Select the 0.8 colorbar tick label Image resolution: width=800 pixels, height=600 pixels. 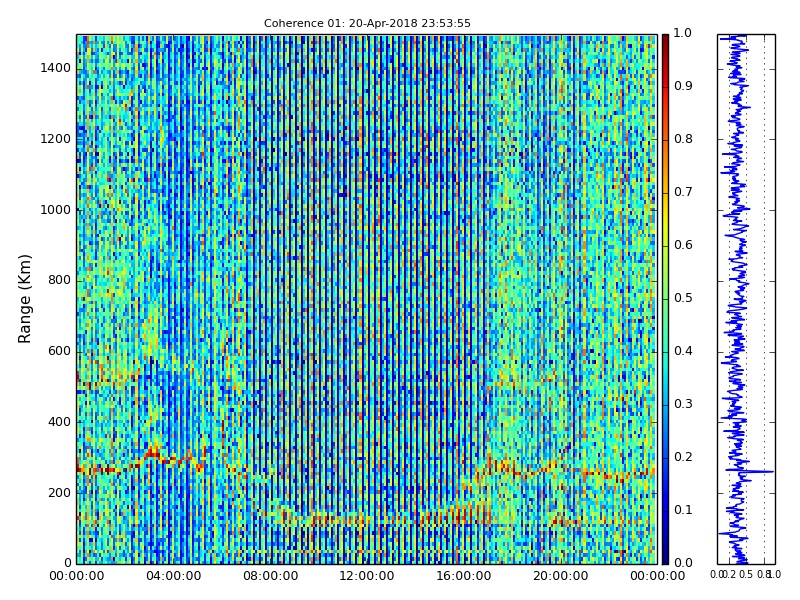point(683,139)
